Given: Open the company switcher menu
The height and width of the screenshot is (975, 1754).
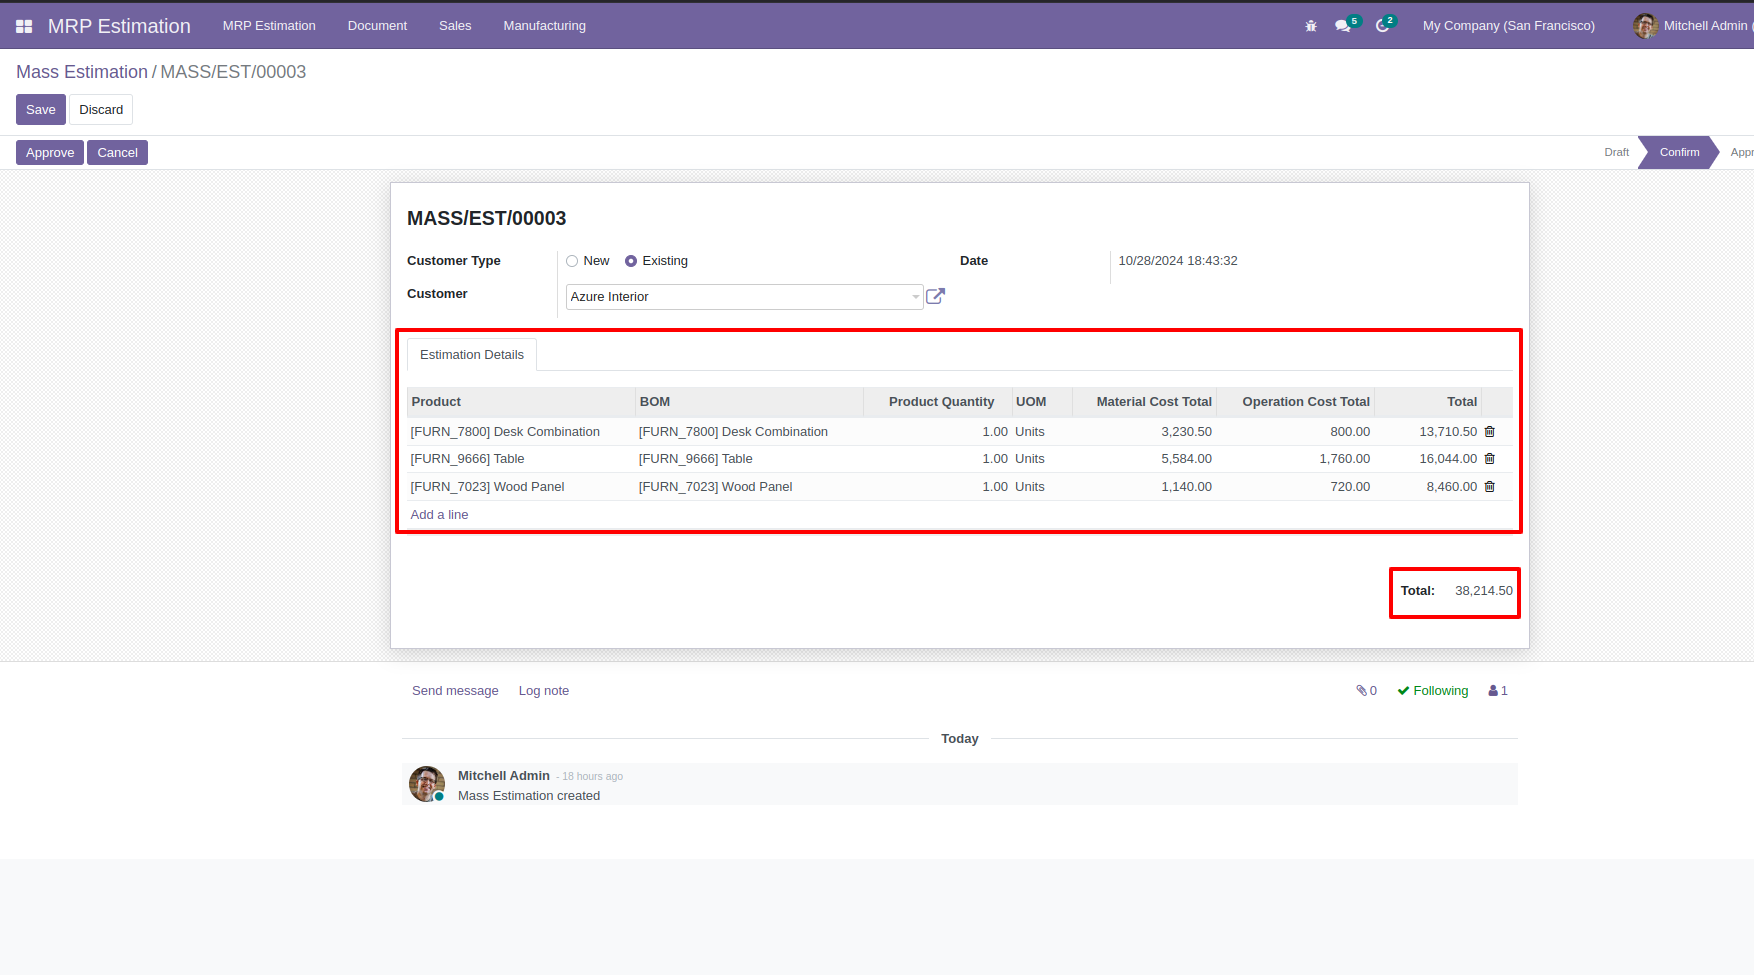Looking at the screenshot, I should pos(1509,26).
